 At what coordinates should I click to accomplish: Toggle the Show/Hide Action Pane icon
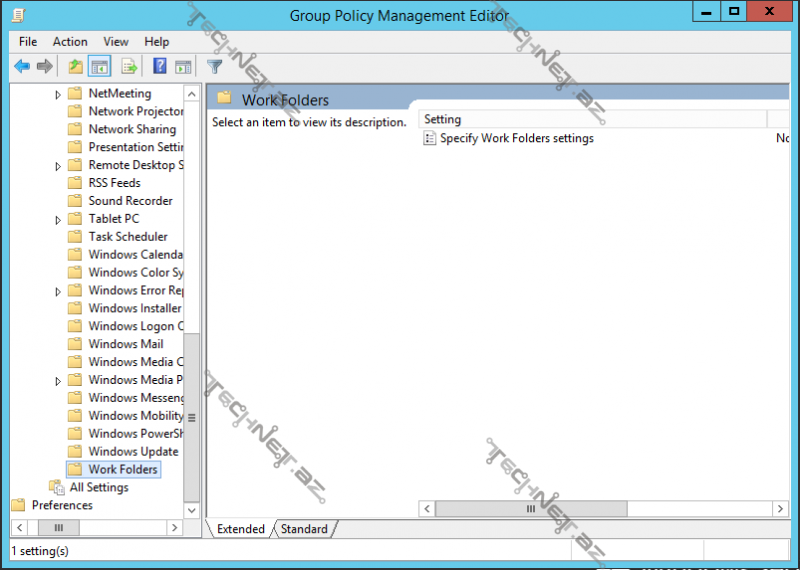coord(183,67)
